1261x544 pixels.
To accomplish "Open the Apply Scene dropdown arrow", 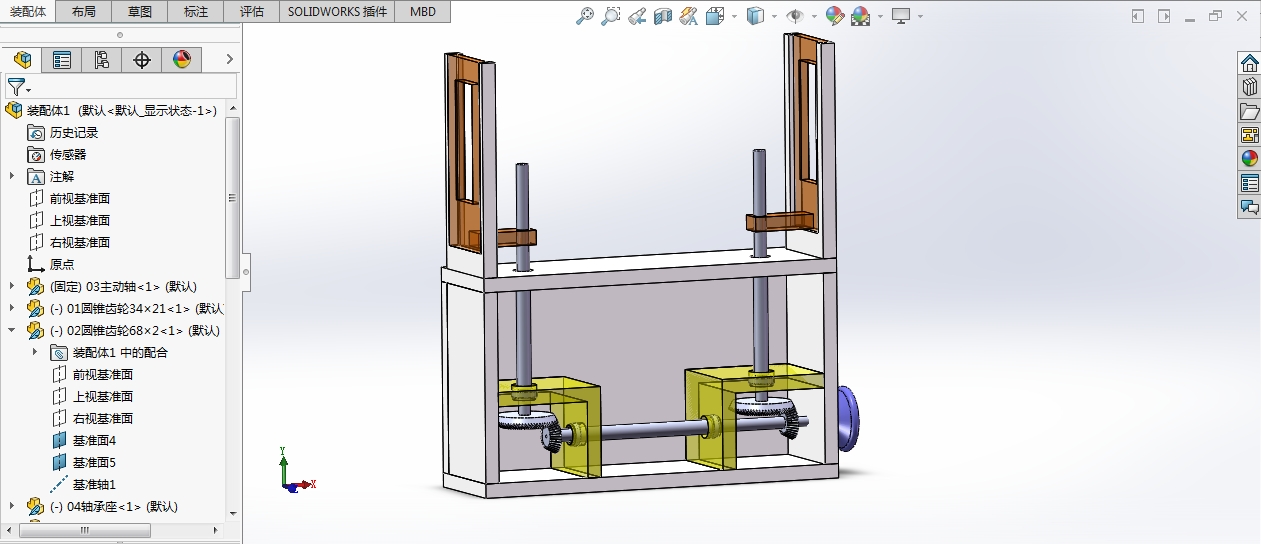I will tap(880, 16).
